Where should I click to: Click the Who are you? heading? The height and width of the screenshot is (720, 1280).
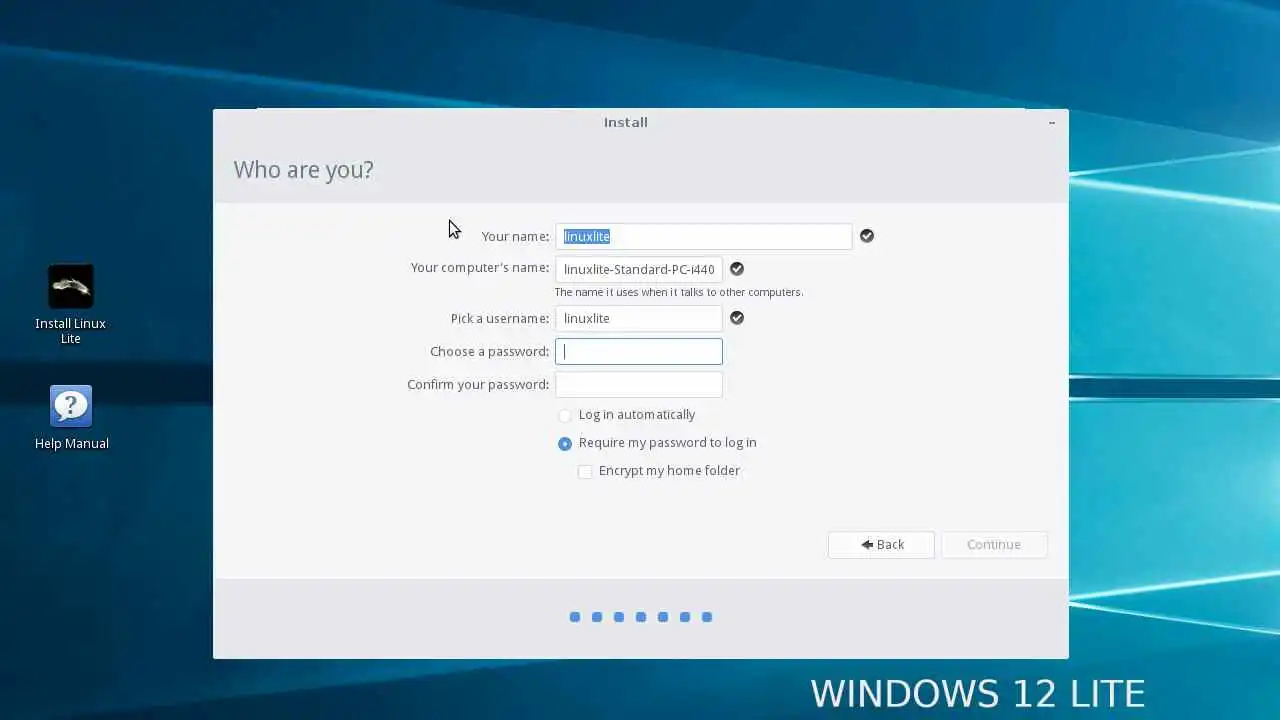(x=304, y=170)
